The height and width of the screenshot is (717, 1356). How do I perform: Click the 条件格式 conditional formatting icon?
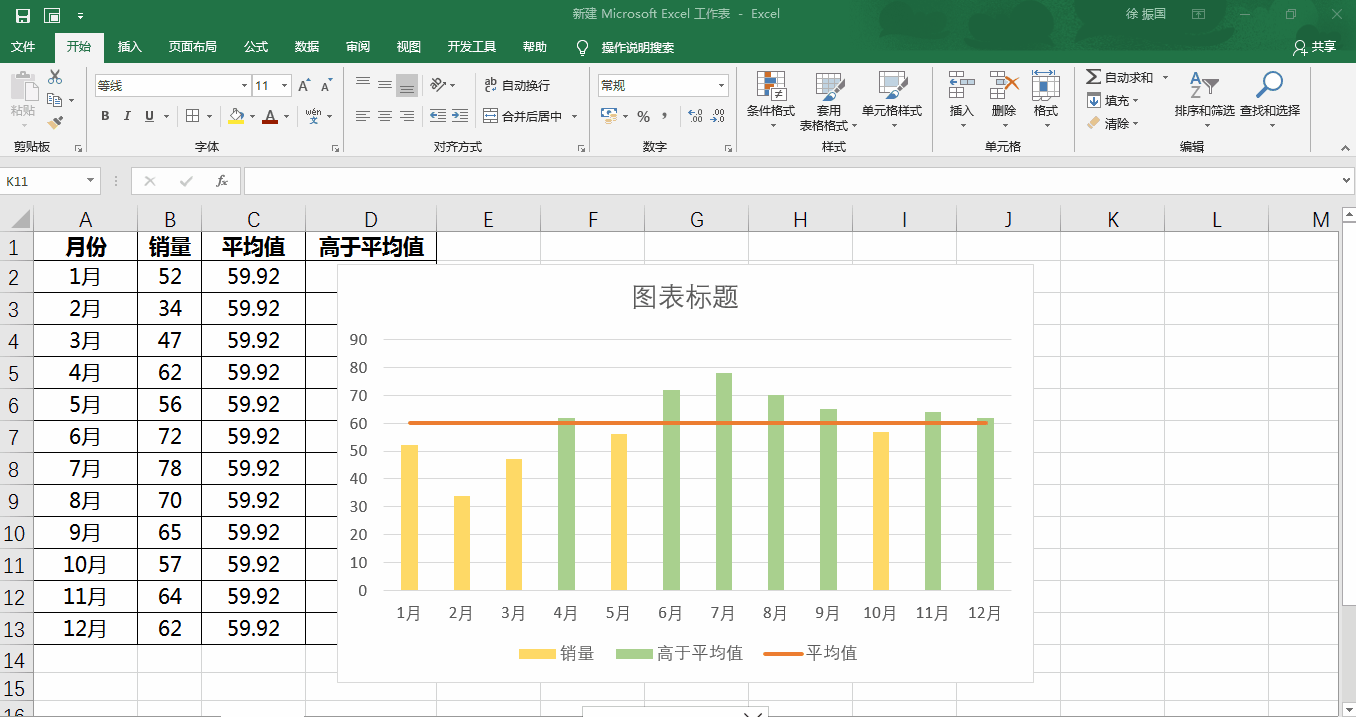click(770, 86)
